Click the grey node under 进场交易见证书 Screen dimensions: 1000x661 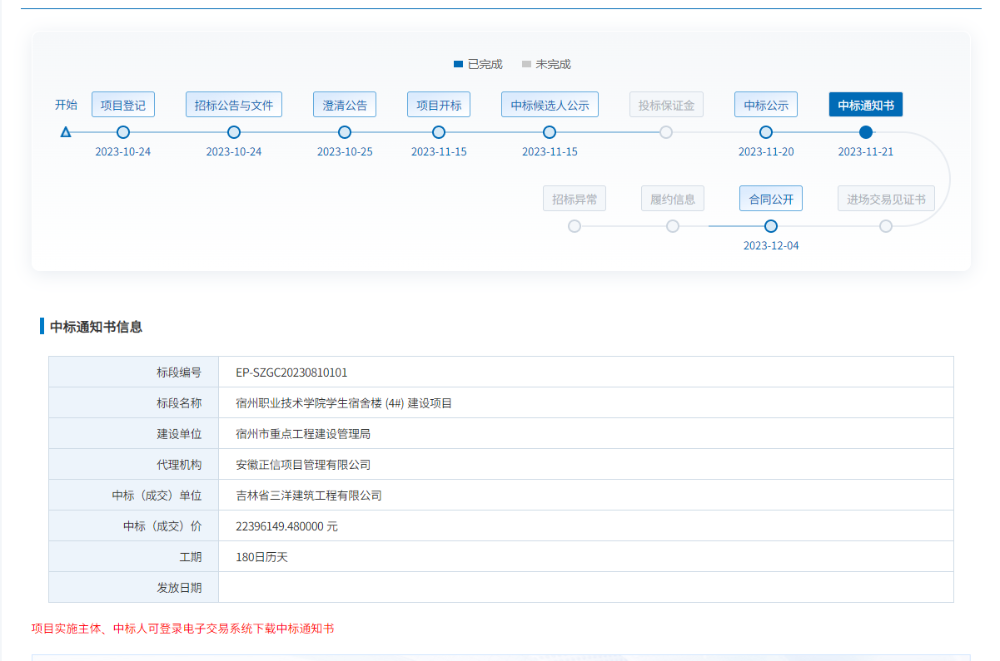pos(886,226)
